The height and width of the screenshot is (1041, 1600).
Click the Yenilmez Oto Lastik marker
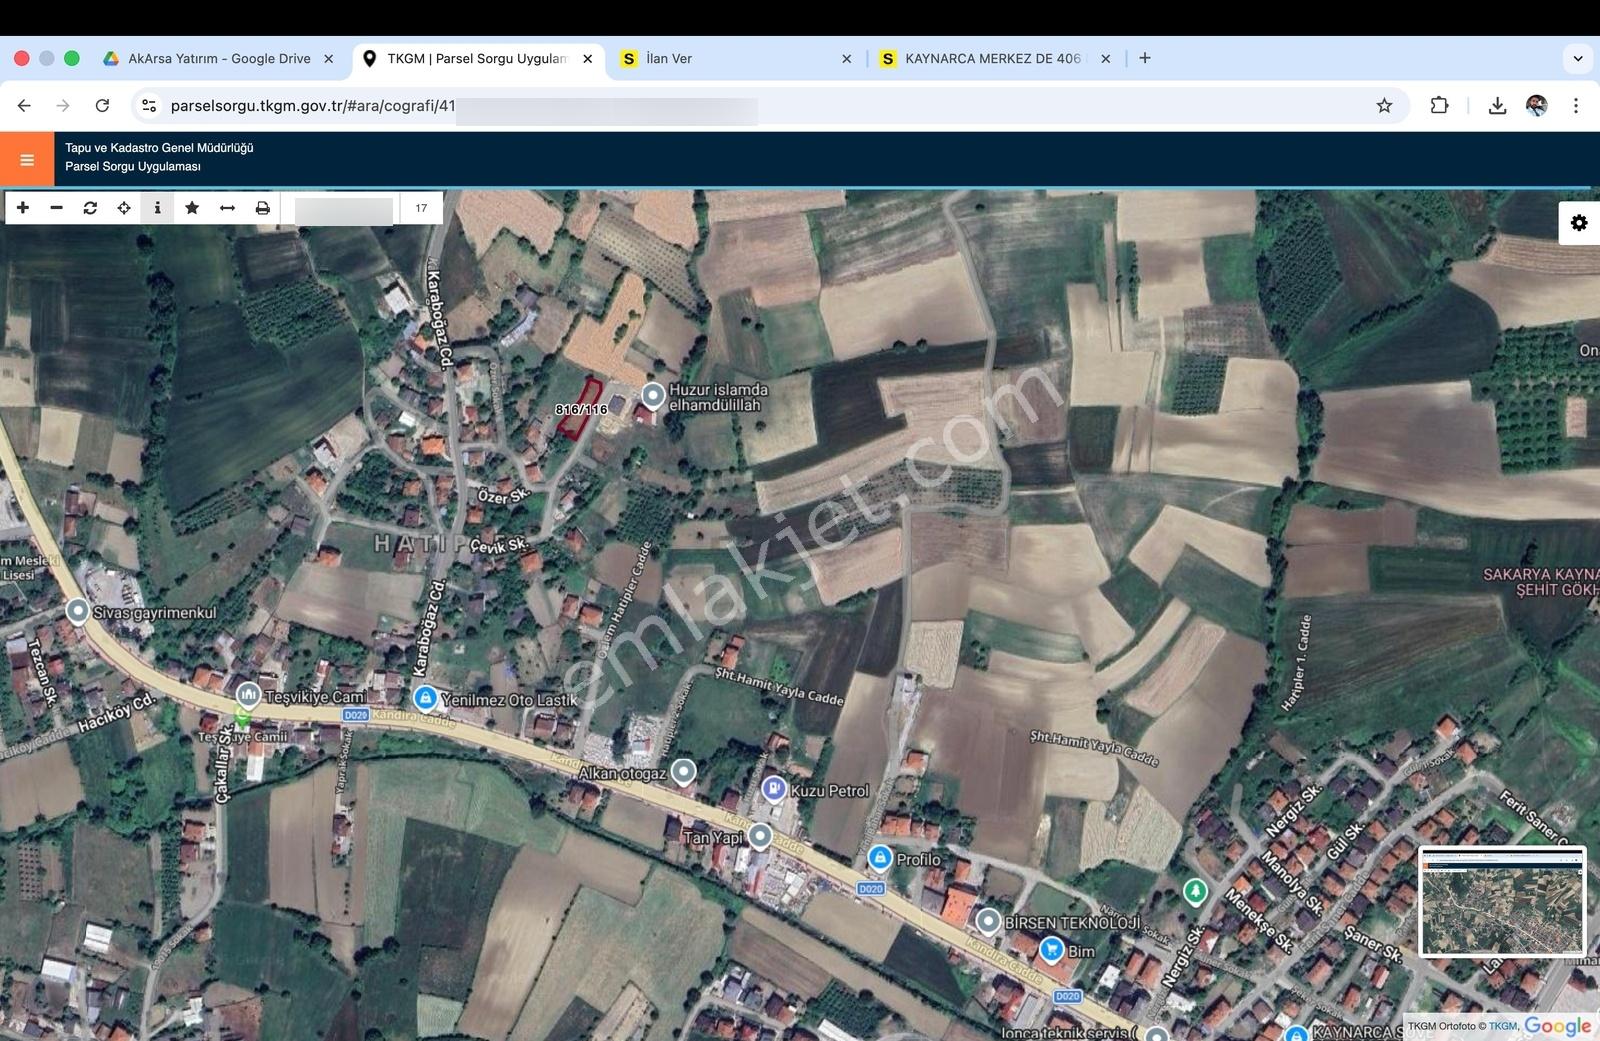tap(425, 697)
